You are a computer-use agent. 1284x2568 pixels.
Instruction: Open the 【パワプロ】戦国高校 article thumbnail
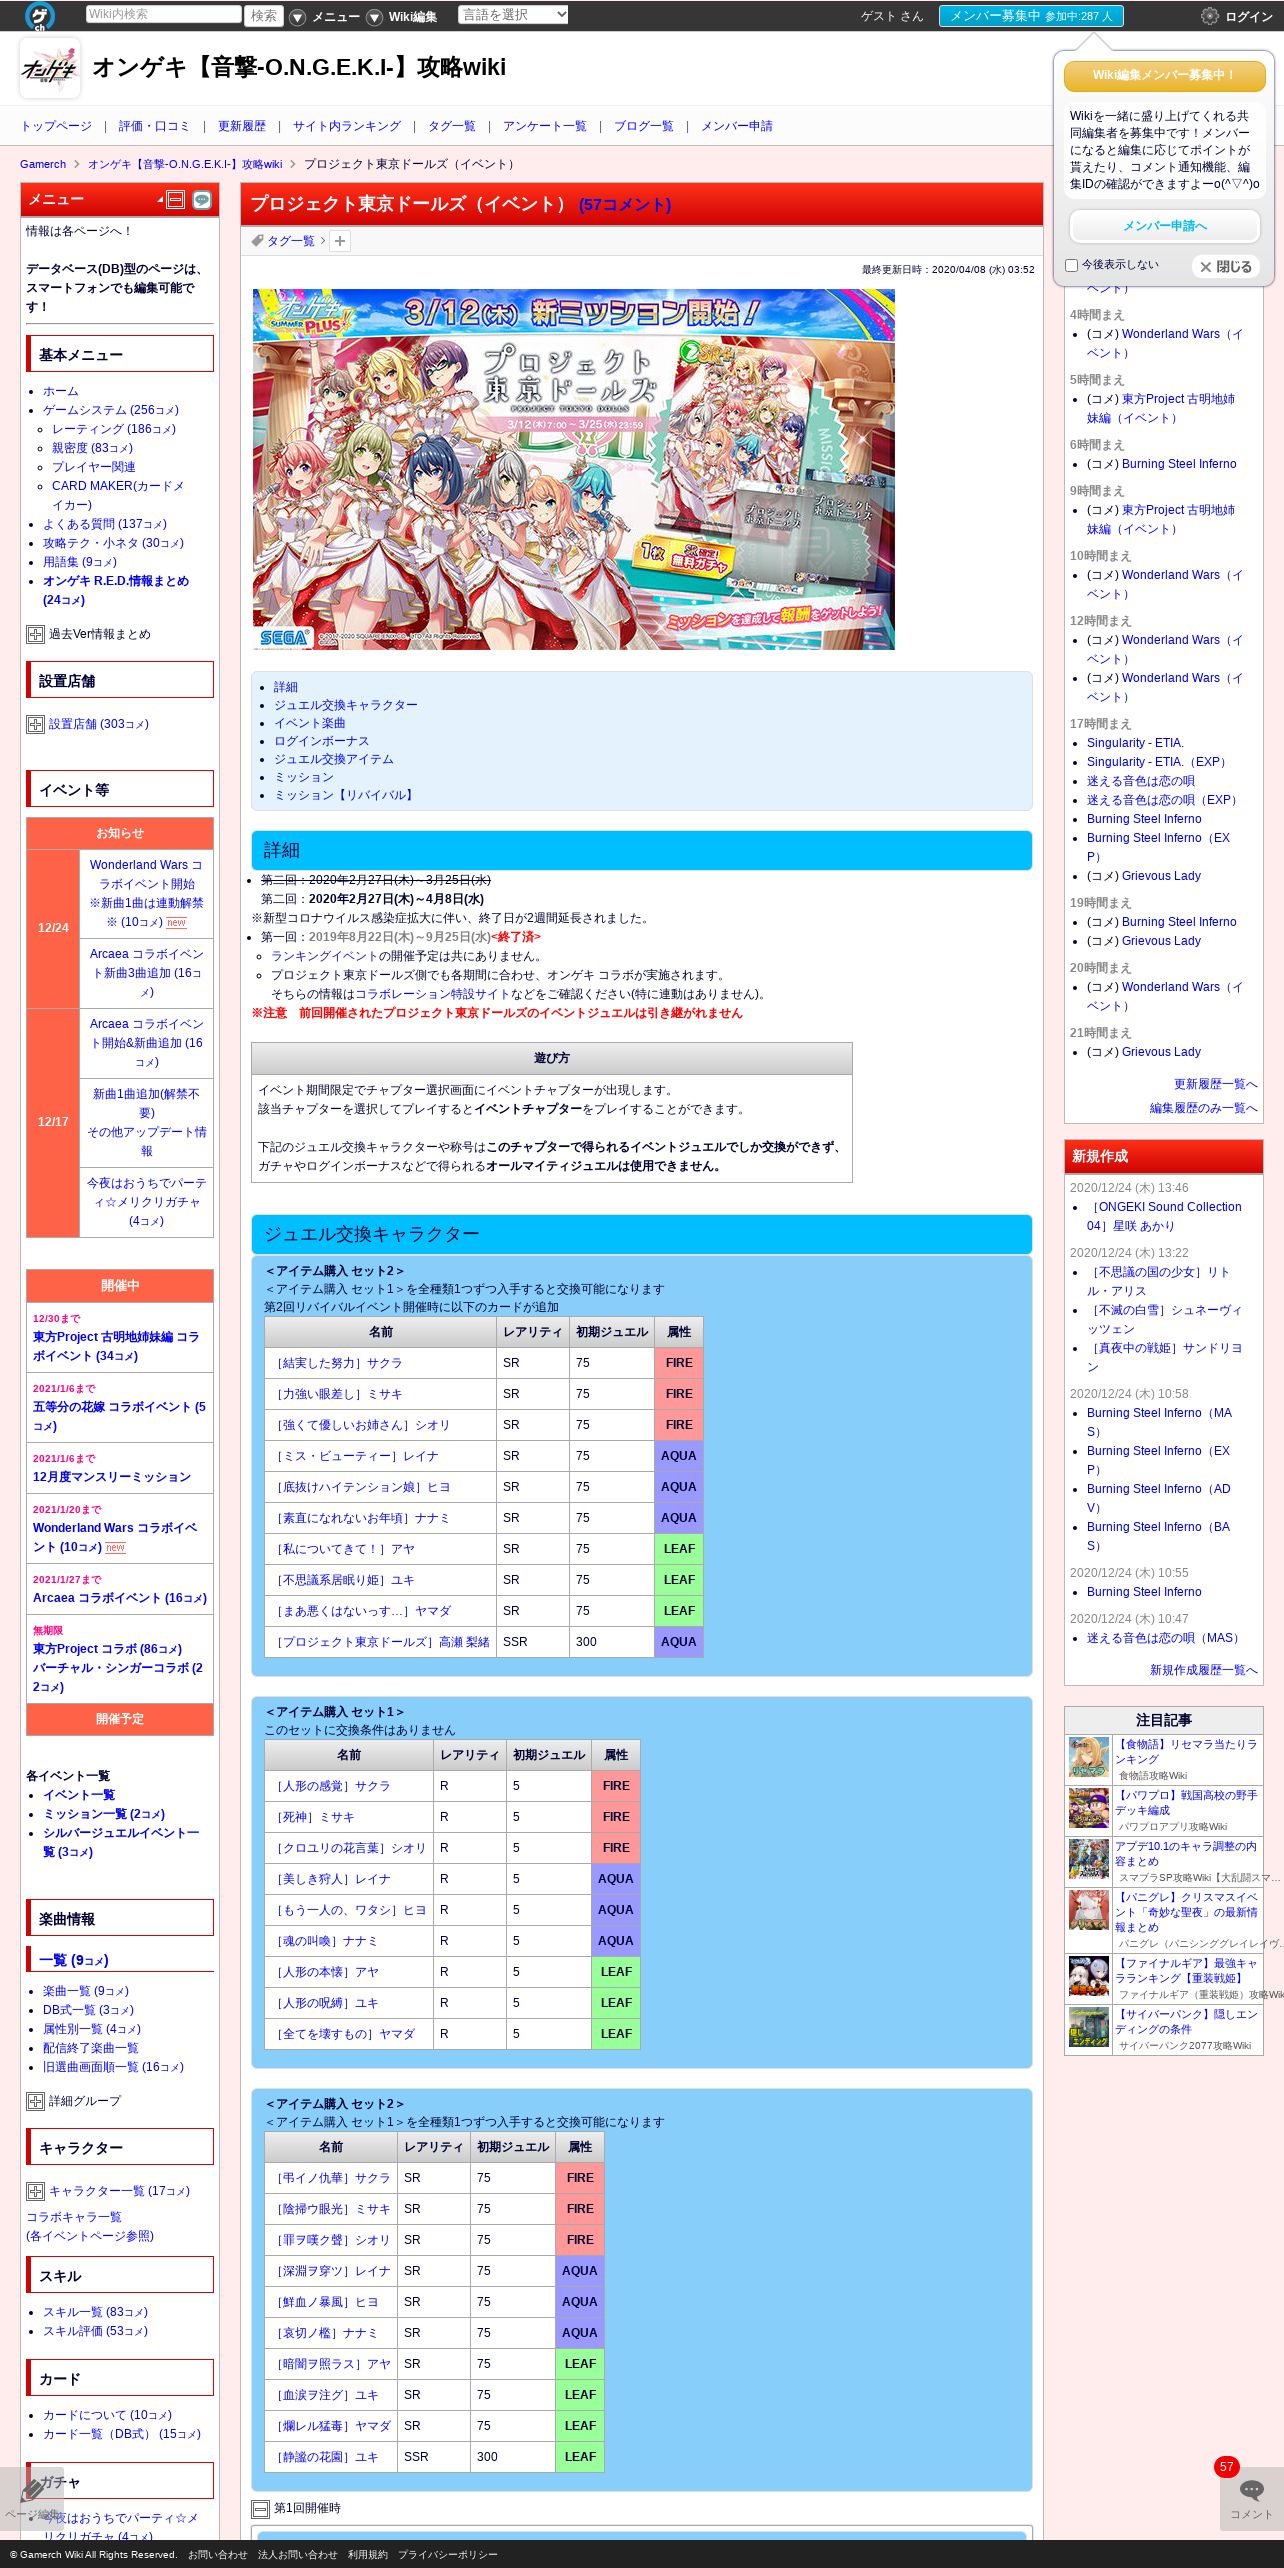(1089, 1809)
